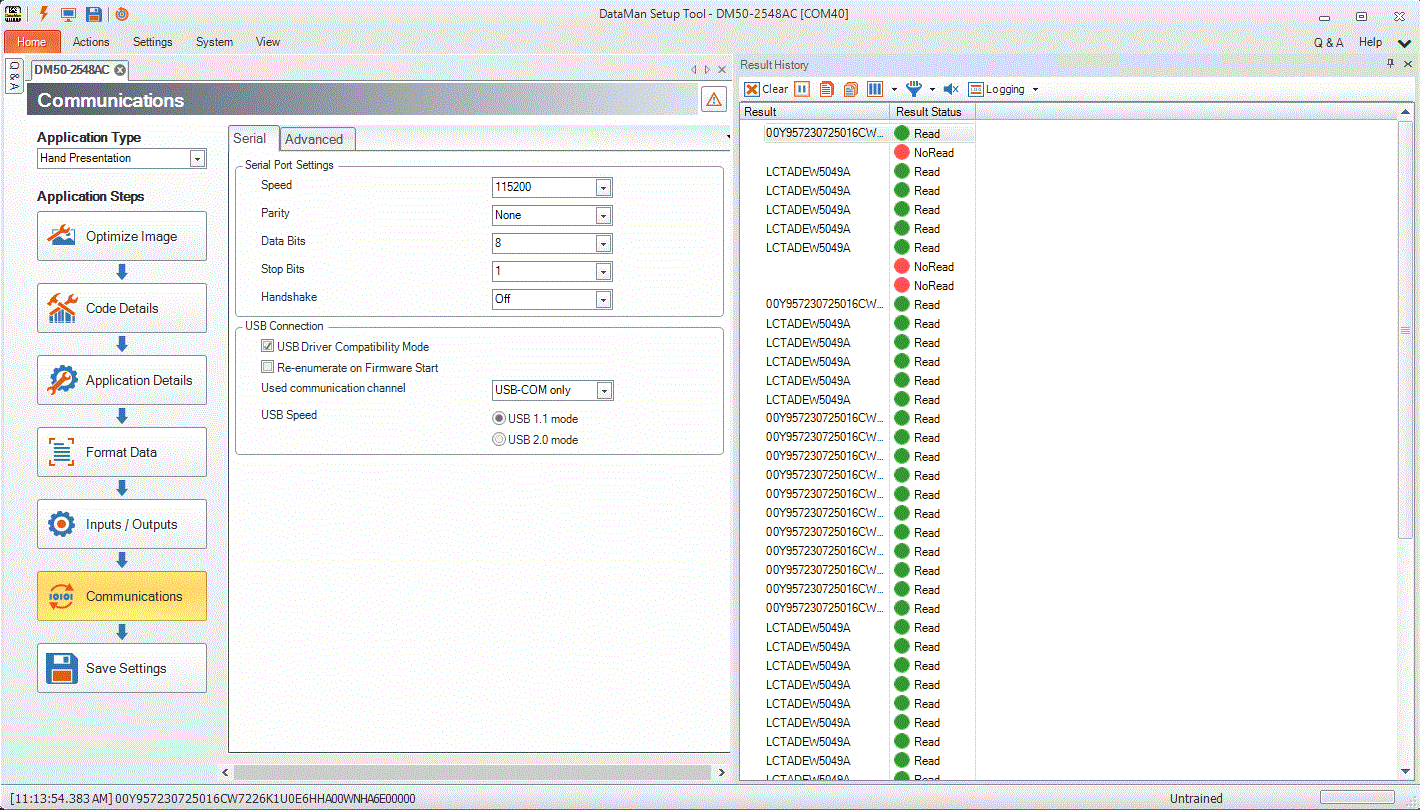Click the horizontal scrollbar below settings panel
Viewport: 1420px width, 810px height.
[475, 772]
